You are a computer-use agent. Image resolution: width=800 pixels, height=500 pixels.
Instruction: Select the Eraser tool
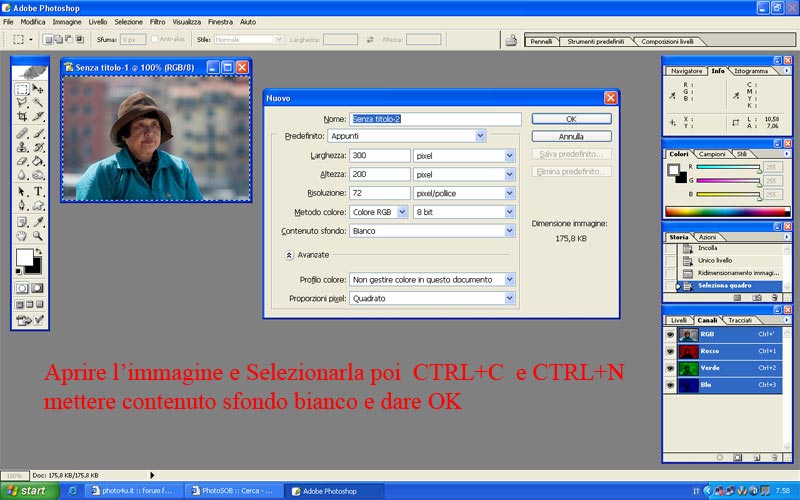[x=22, y=161]
